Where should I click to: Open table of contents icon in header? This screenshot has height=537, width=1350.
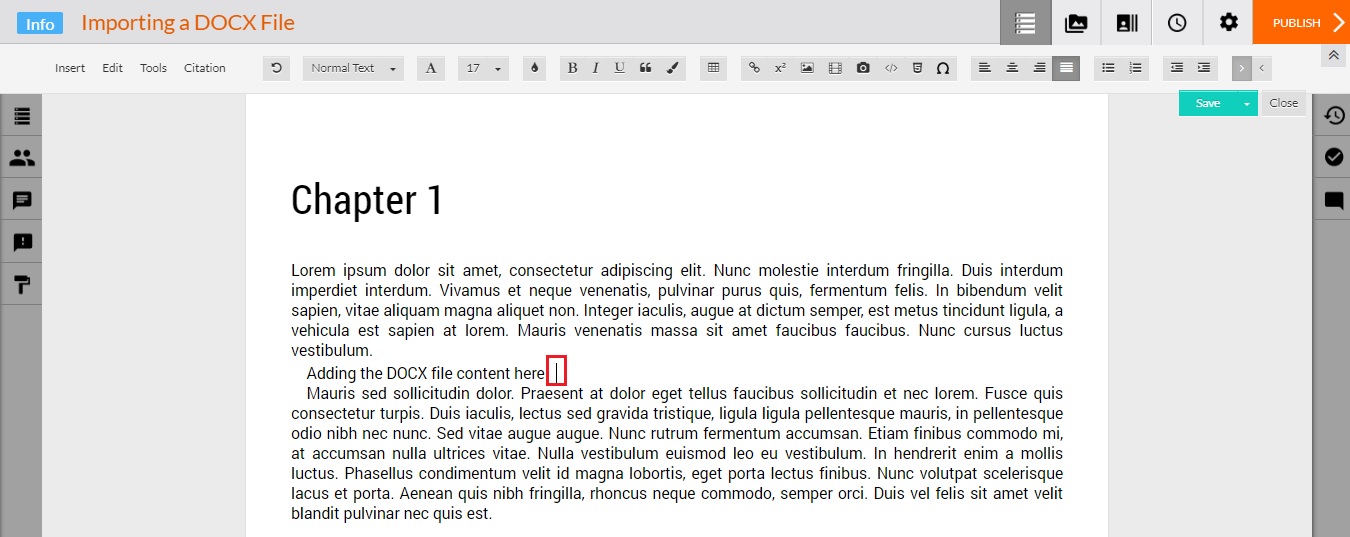(1026, 22)
